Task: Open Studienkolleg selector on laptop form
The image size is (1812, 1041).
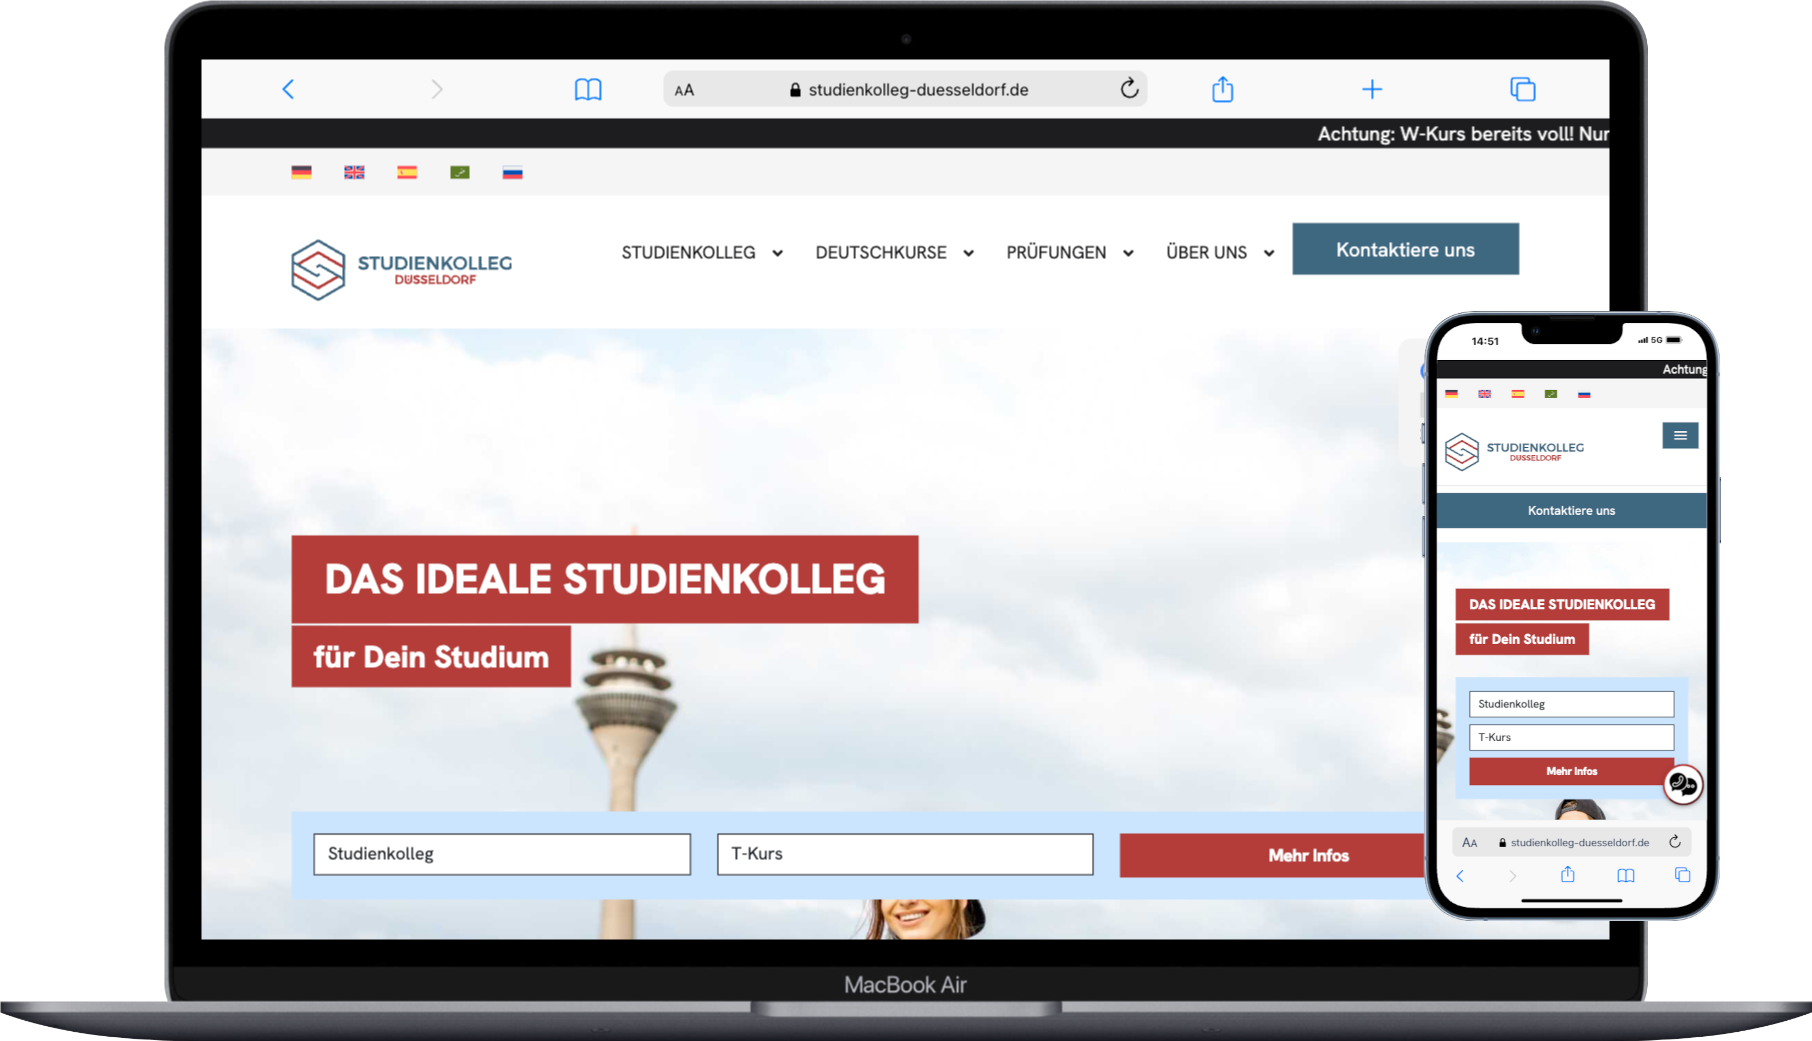Action: click(x=502, y=854)
